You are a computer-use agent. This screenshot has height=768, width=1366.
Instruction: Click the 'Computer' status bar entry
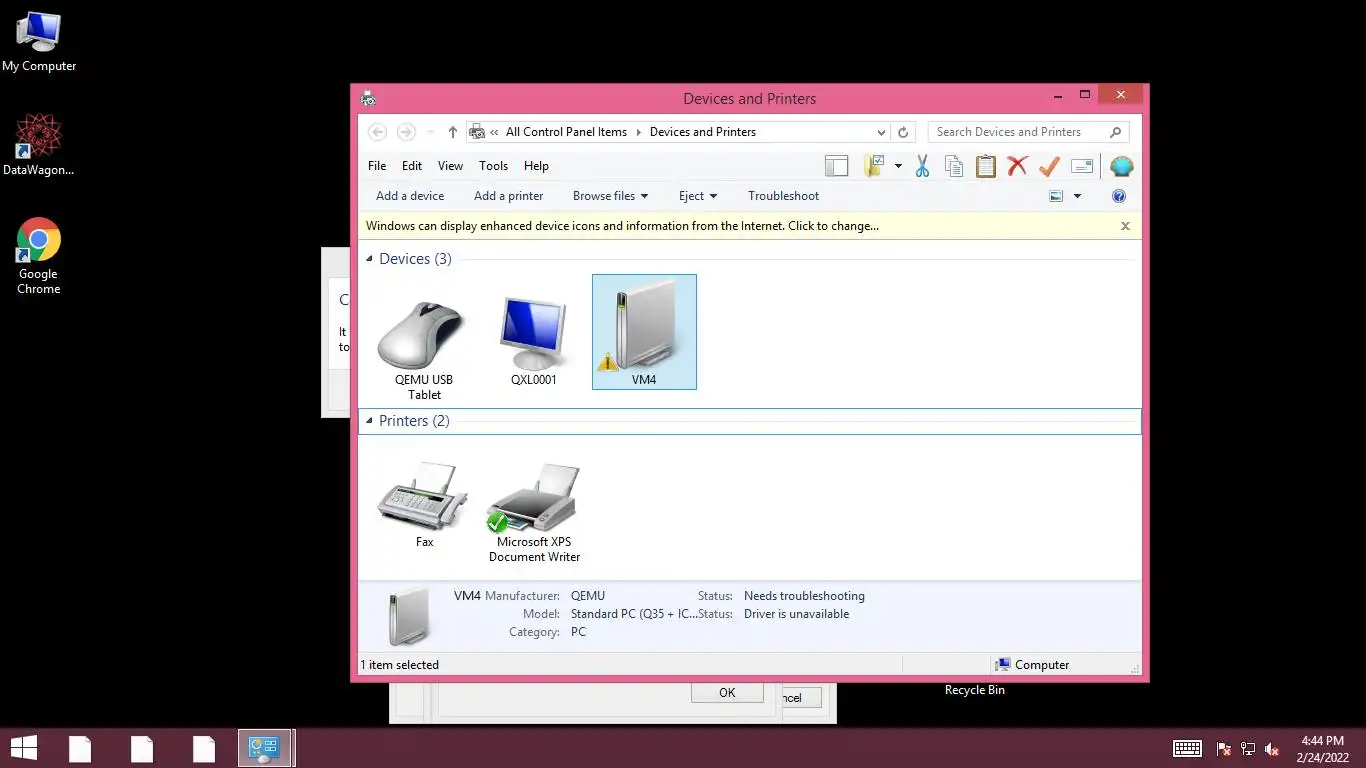point(1032,665)
